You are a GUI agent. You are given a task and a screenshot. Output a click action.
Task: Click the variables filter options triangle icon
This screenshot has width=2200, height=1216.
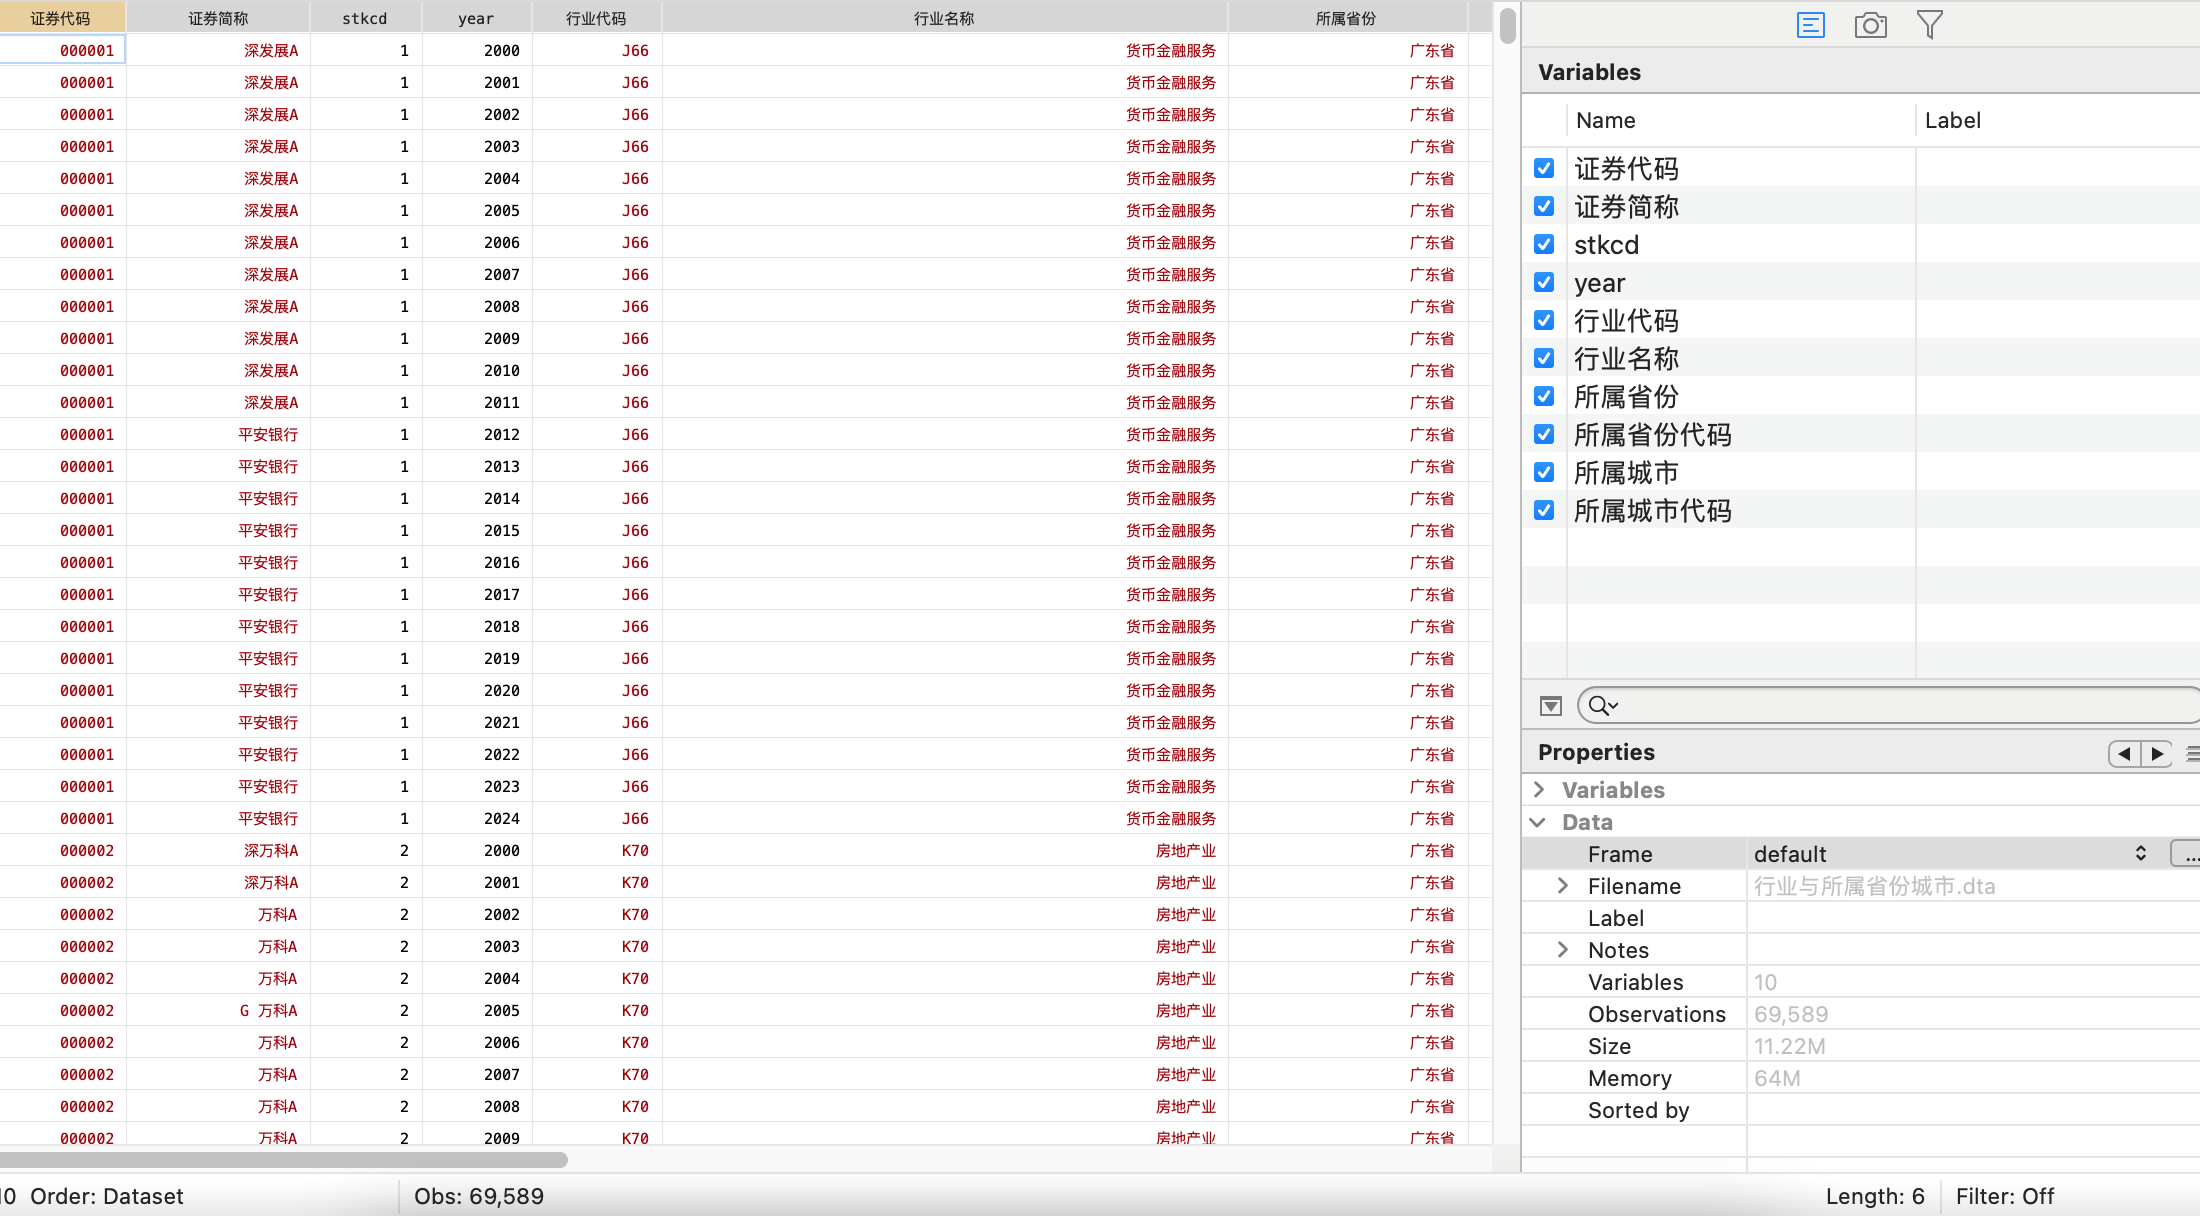coord(1550,706)
